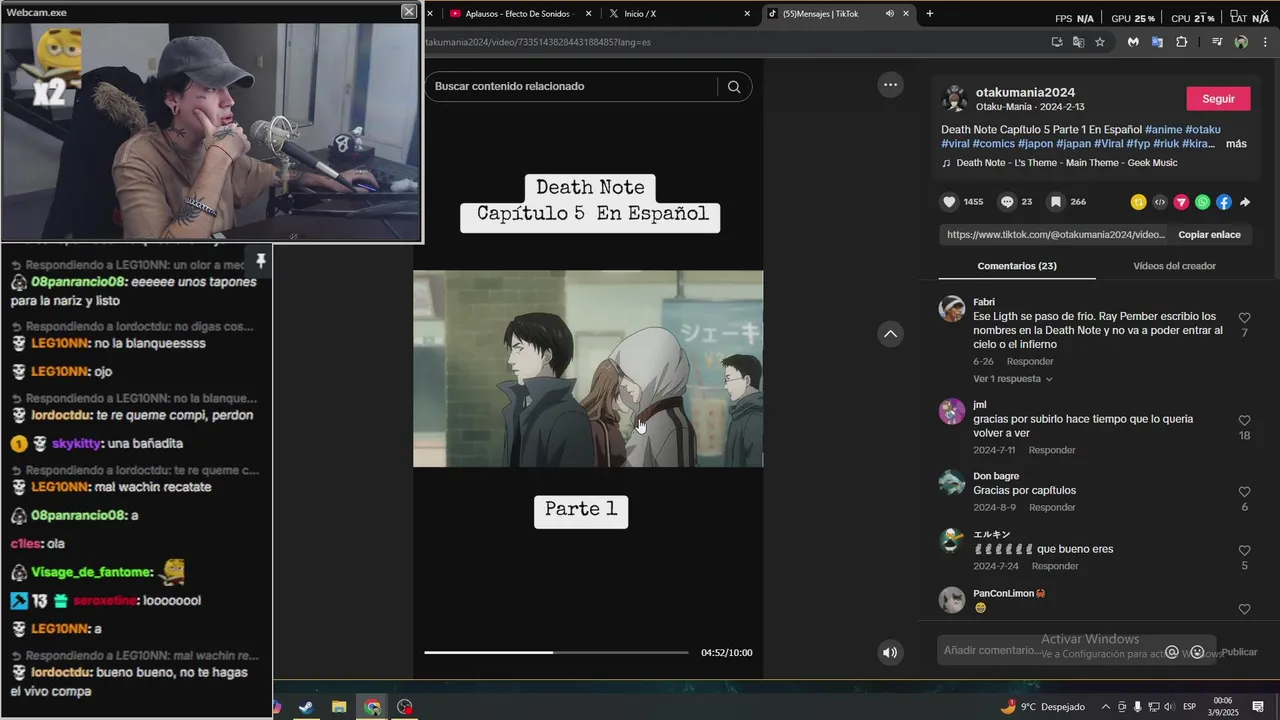Click the install app icon in address bar
Viewport: 1280px width, 720px height.
pos(1057,42)
